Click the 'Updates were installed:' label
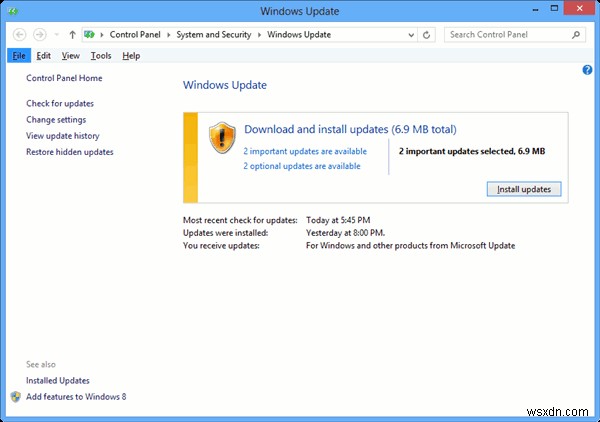This screenshot has width=600, height=422. [x=225, y=233]
